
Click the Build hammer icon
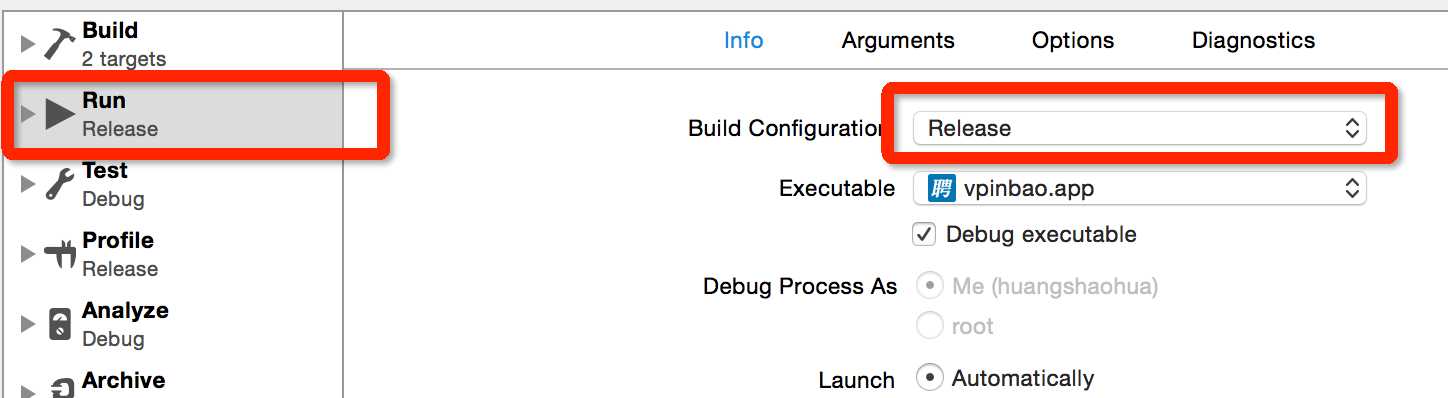pyautogui.click(x=59, y=42)
